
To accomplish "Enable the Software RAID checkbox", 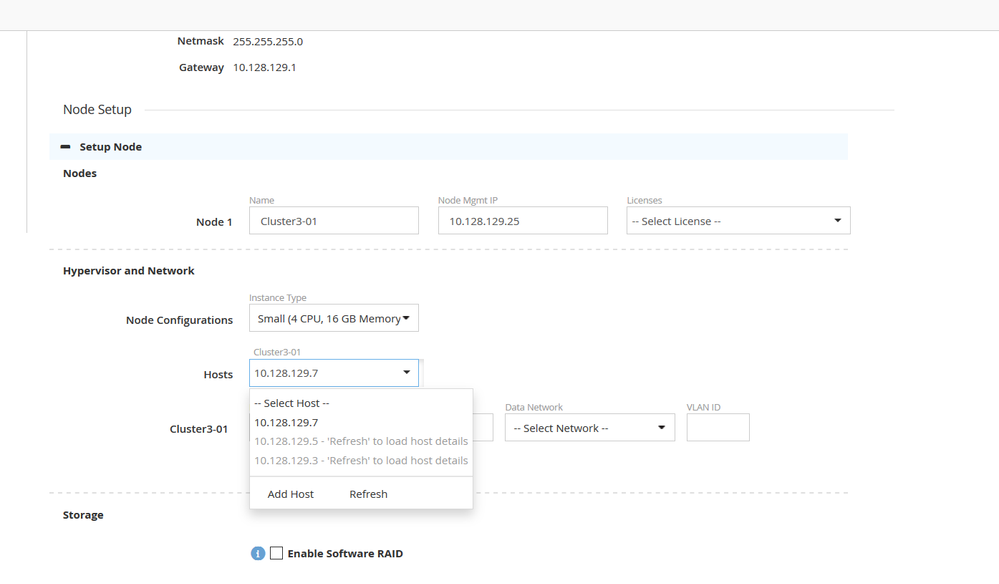I will (x=277, y=553).
